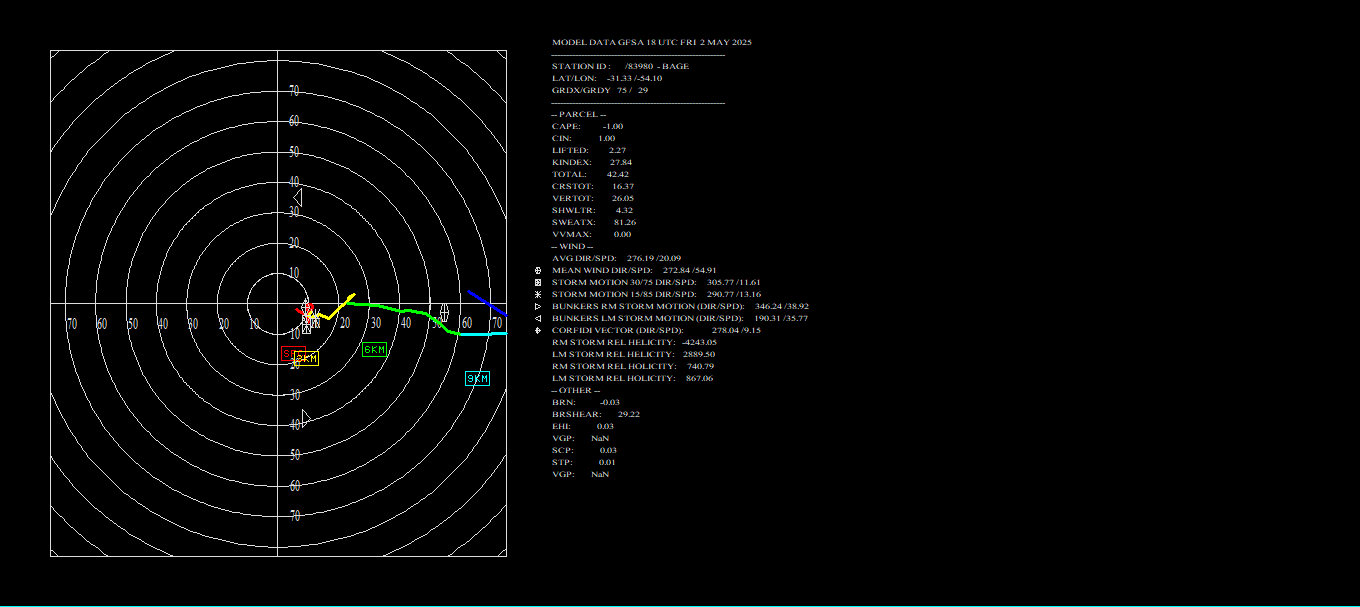
Task: Click the AVG DIR/SPD 276.19 /20.09 line
Action: point(617,258)
